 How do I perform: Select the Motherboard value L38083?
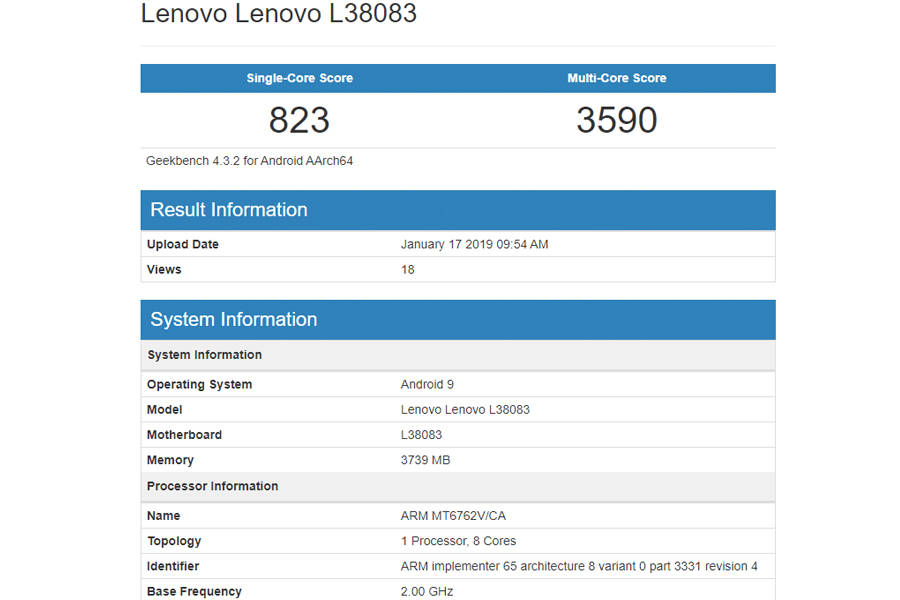coord(422,435)
